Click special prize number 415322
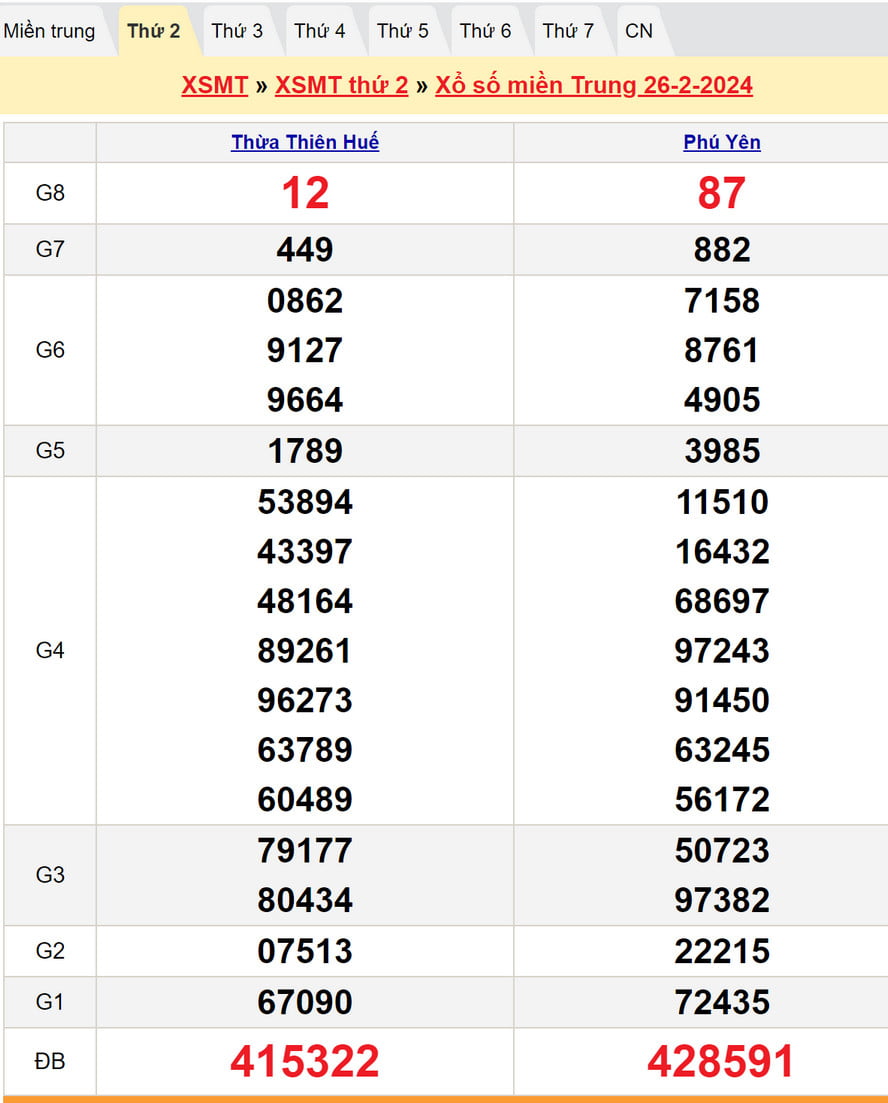 pos(305,1061)
